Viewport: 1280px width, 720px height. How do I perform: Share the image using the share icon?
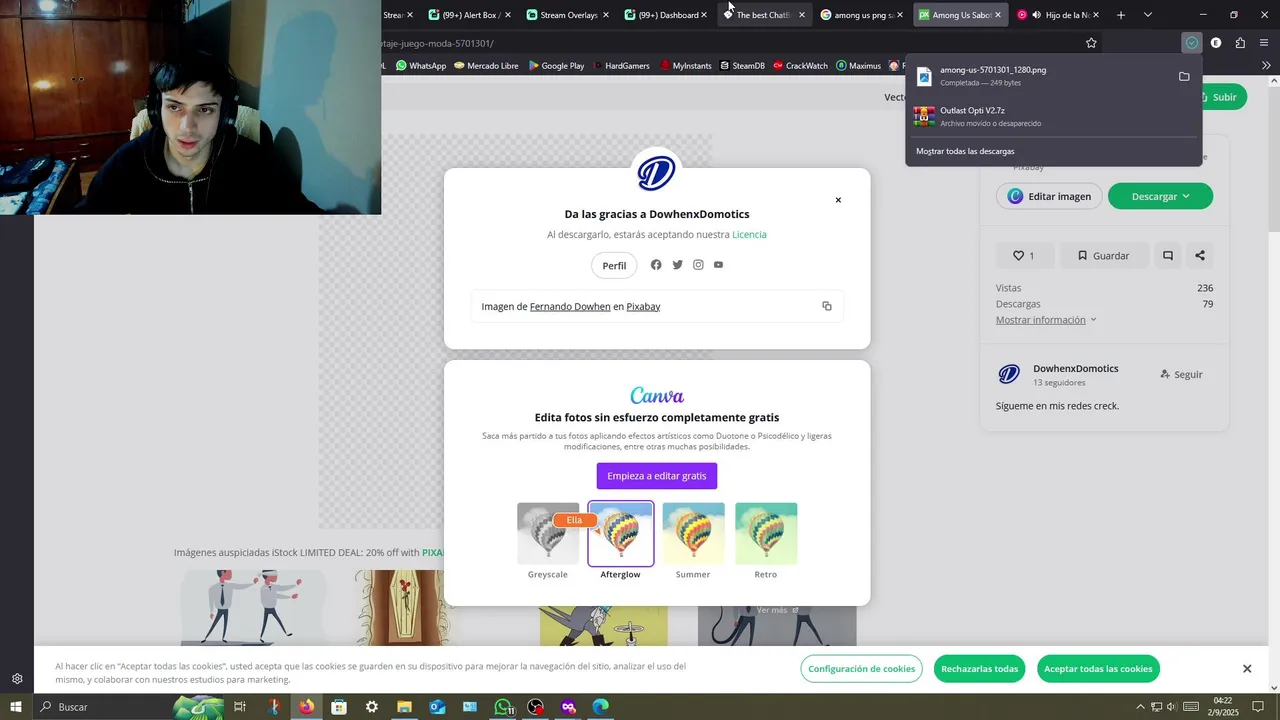(1200, 256)
